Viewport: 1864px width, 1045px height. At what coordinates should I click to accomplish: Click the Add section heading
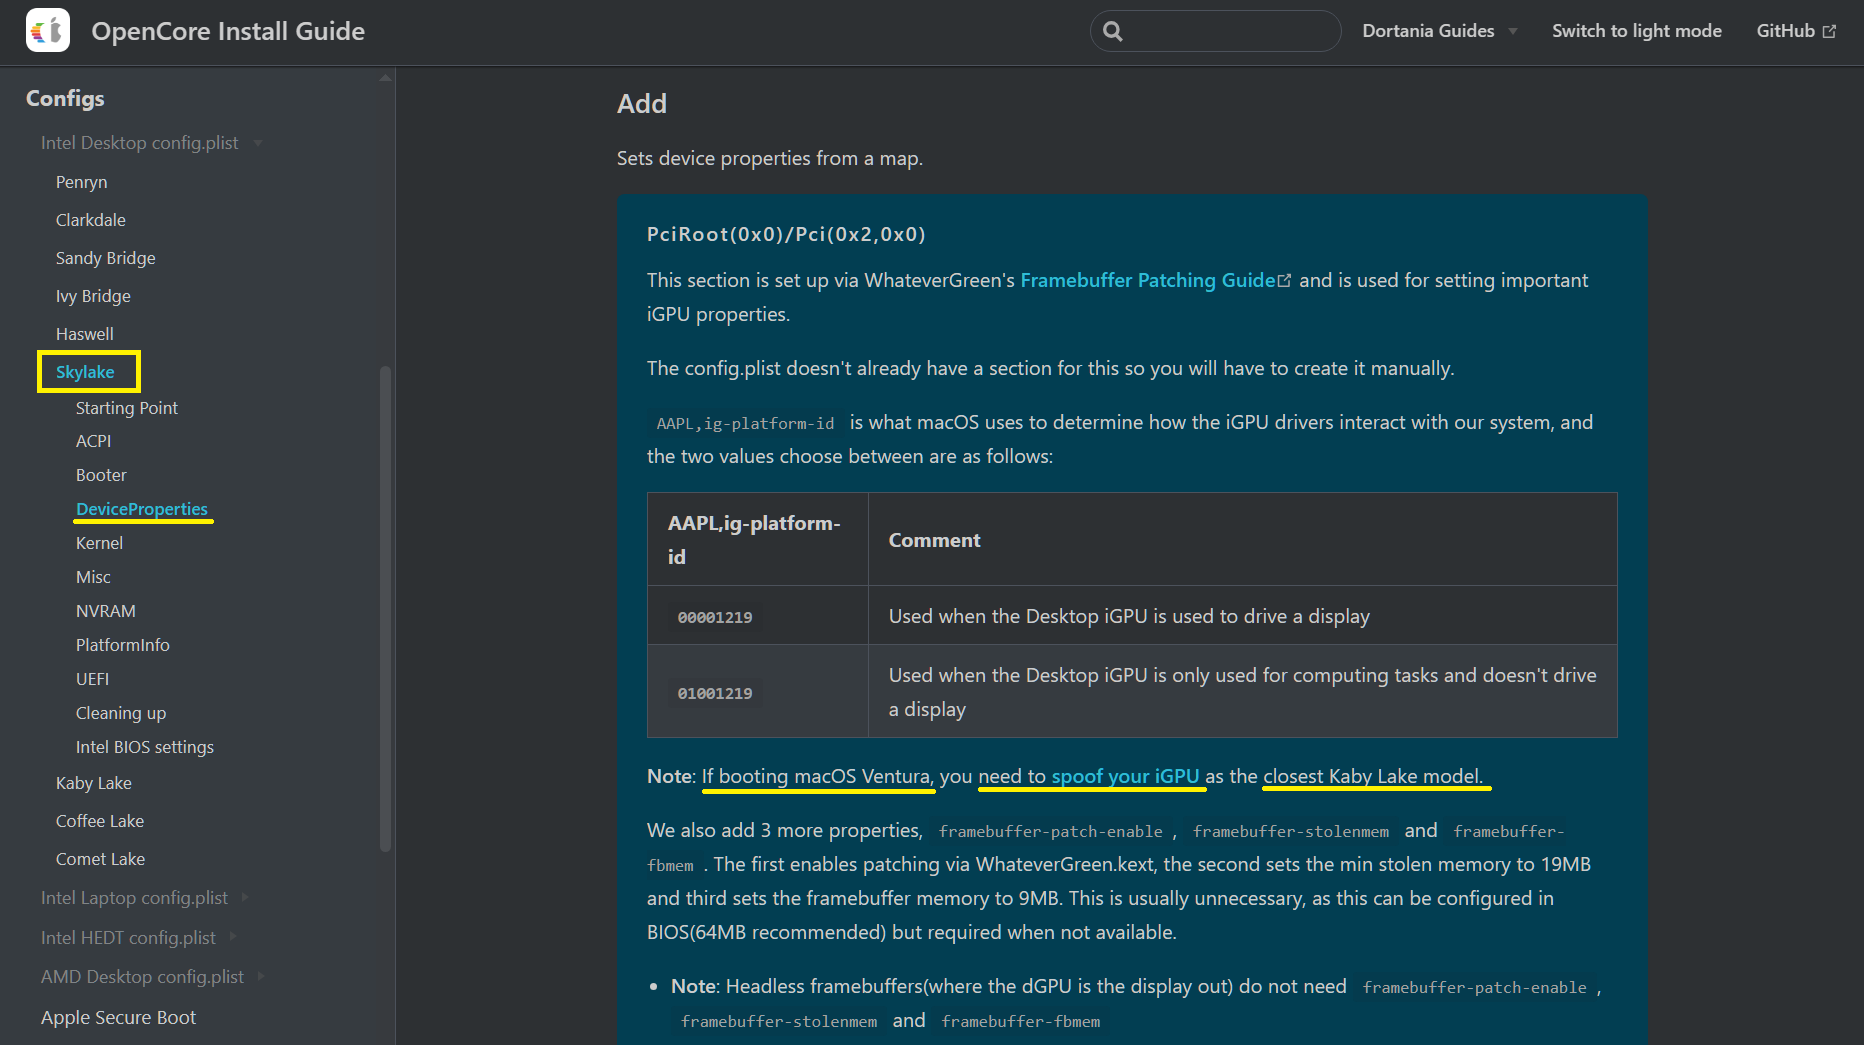tap(642, 104)
